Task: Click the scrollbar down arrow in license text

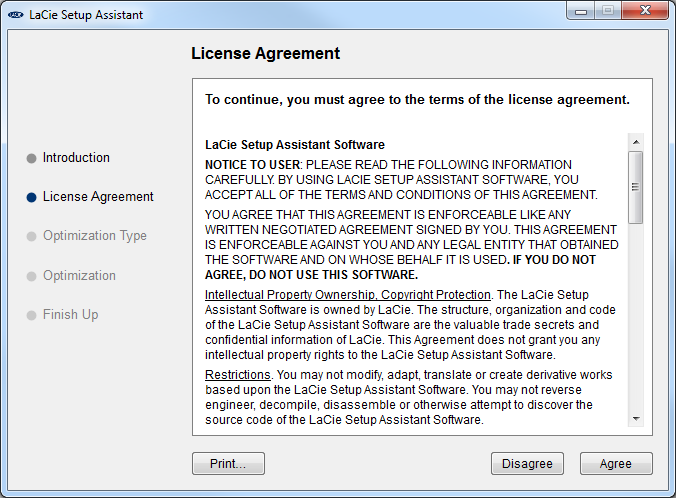Action: coord(635,419)
